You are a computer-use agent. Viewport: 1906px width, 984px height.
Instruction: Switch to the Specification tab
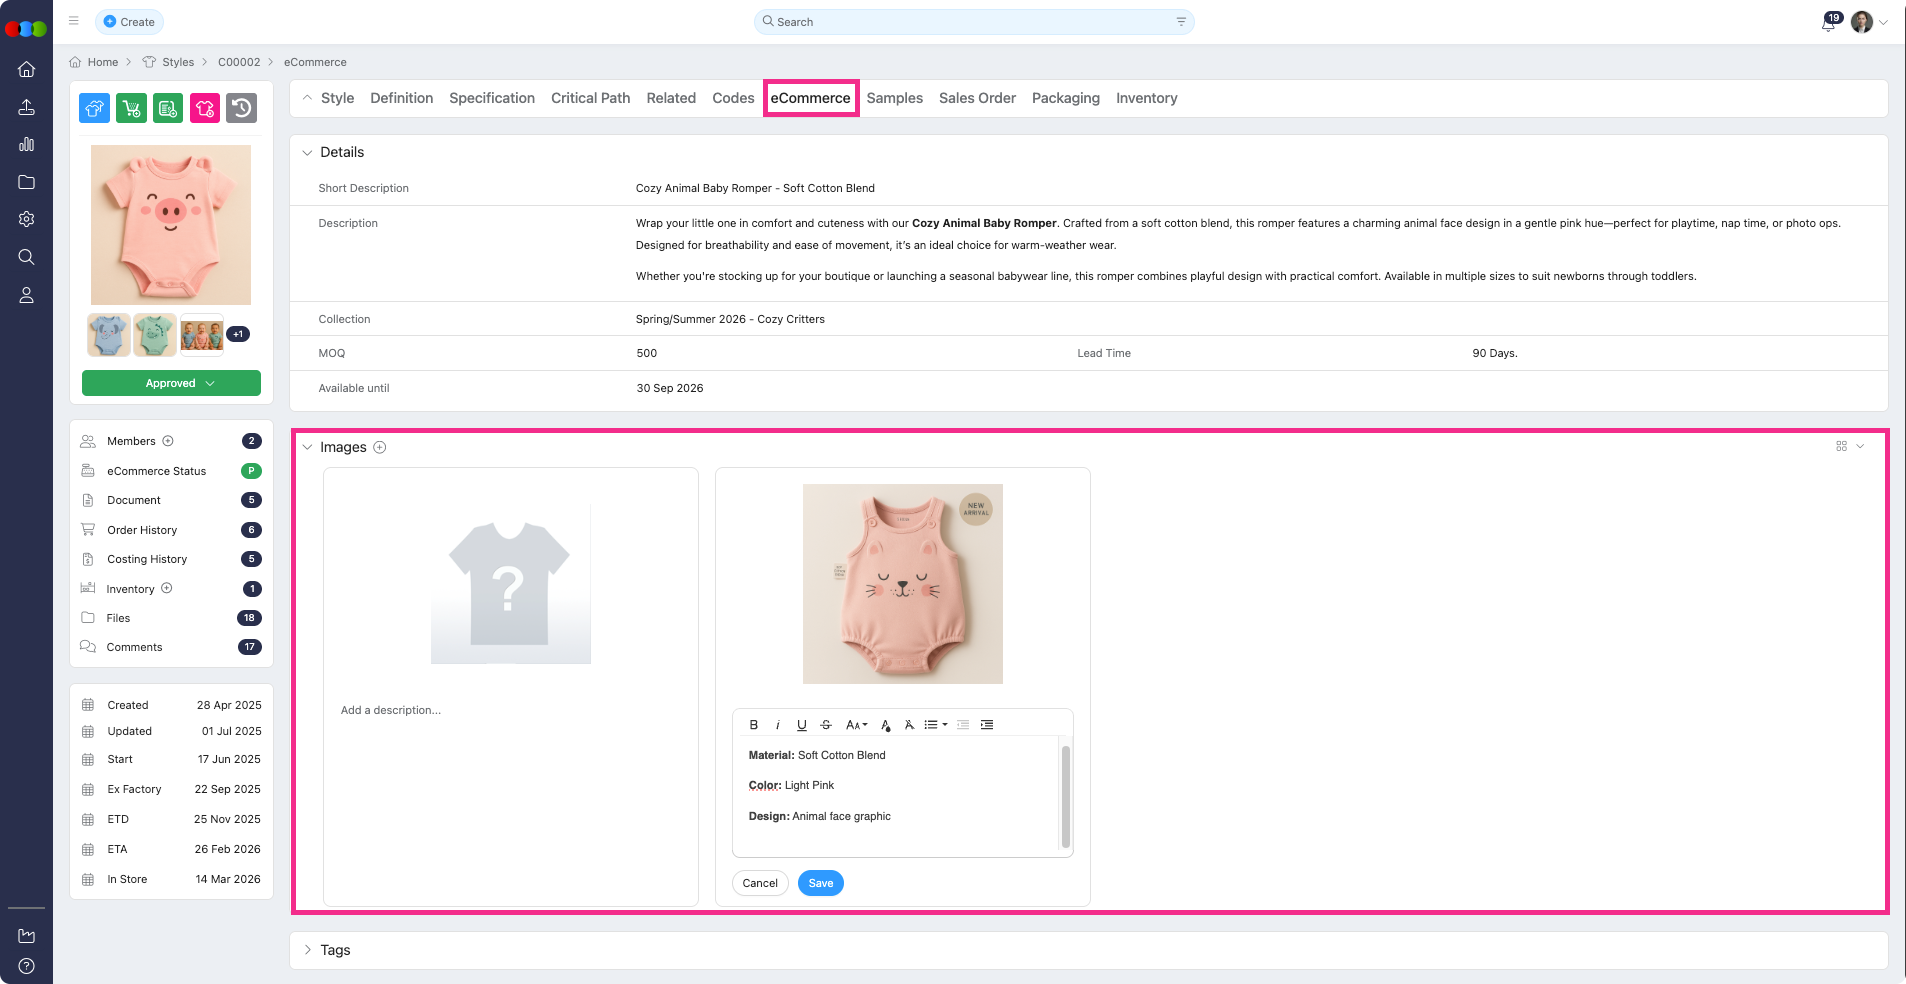coord(491,98)
